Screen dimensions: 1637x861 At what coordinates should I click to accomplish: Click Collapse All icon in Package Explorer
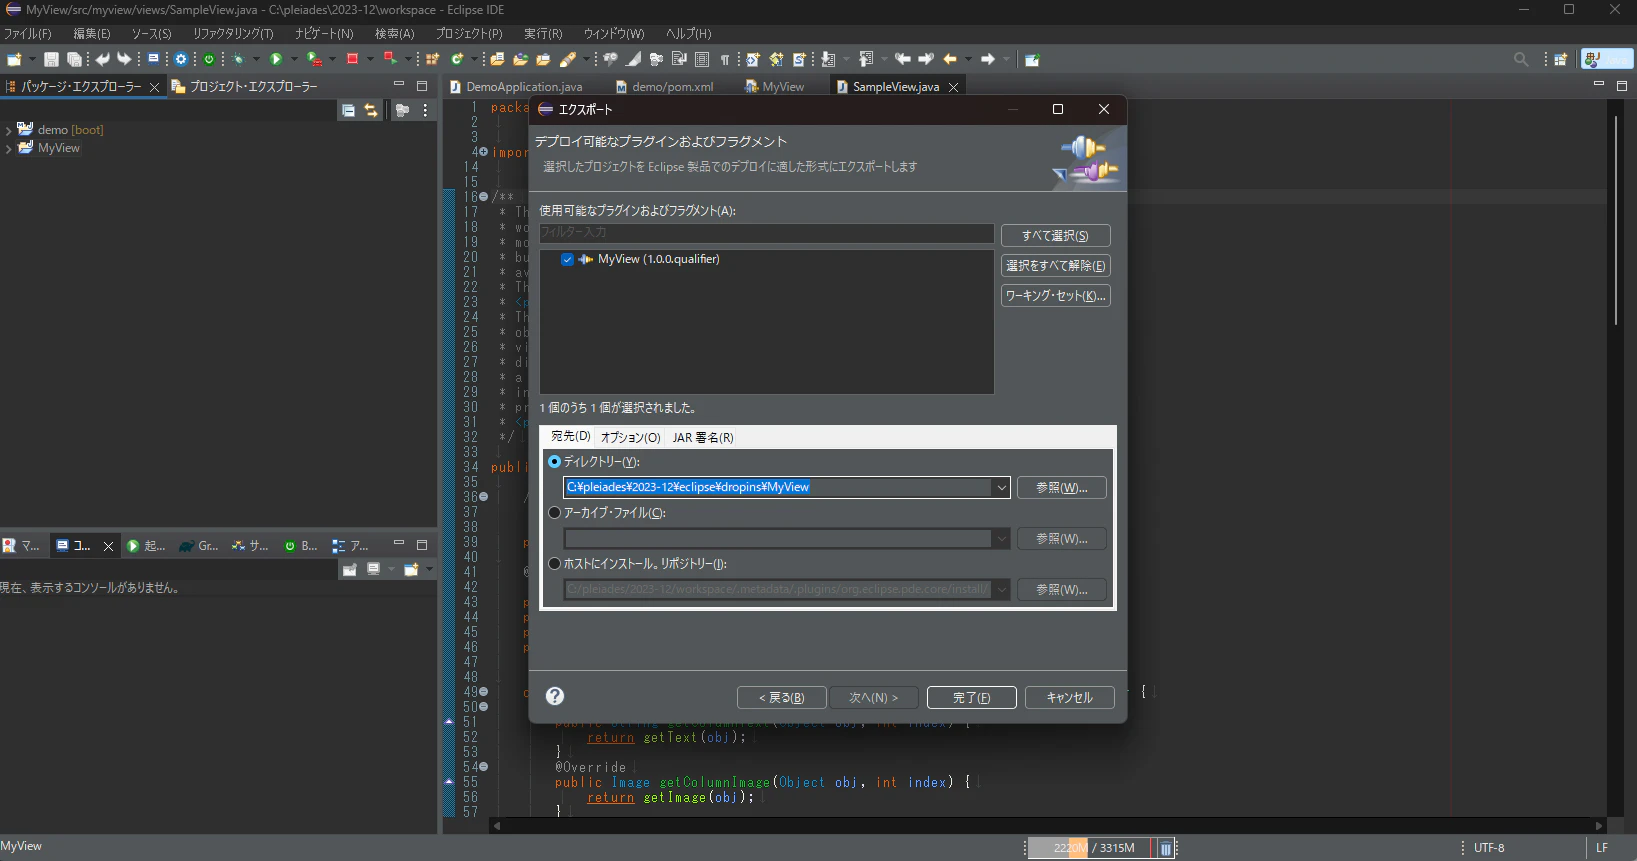348,111
